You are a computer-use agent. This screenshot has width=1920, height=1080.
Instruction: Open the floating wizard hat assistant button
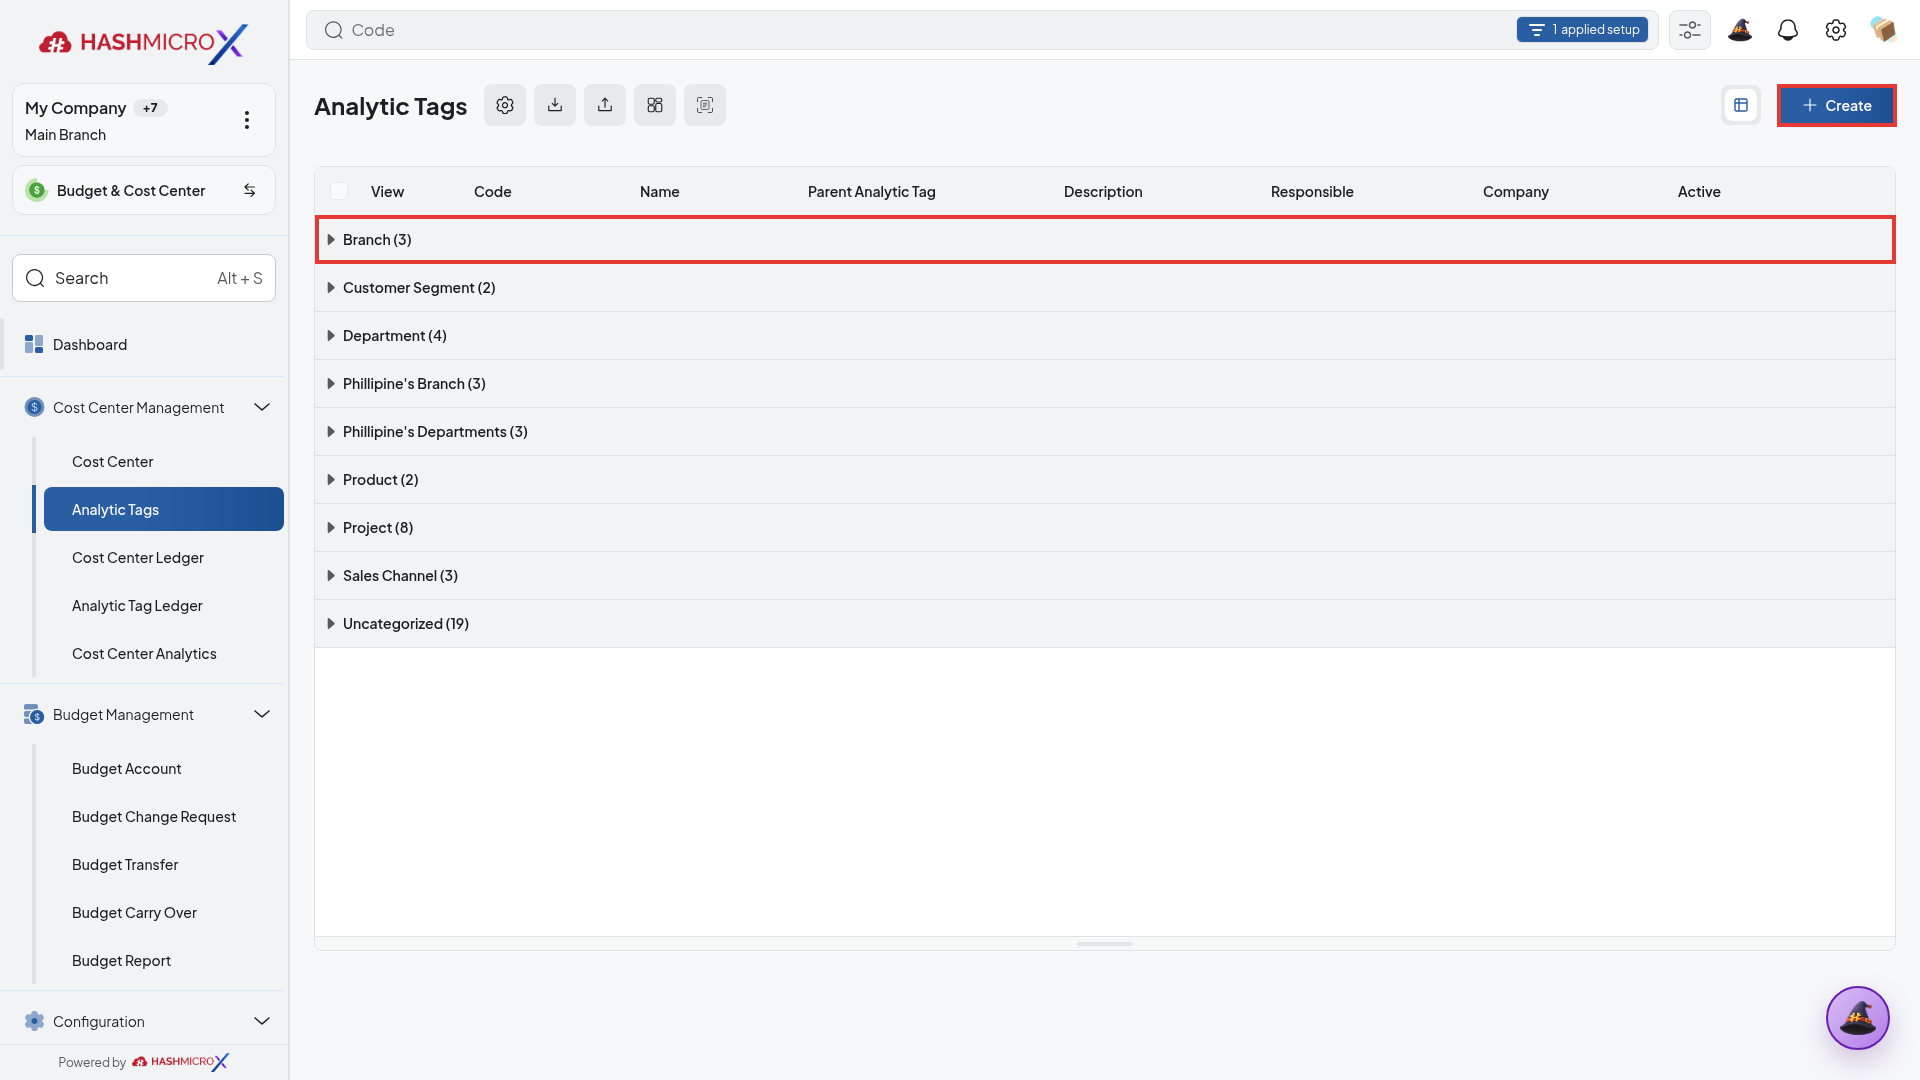pyautogui.click(x=1858, y=1018)
